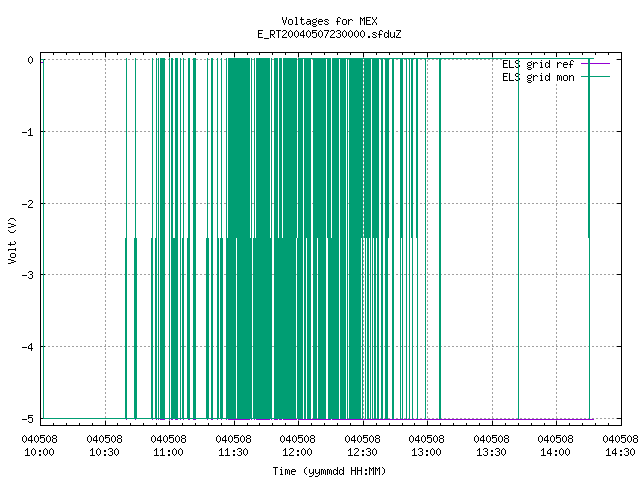Click the -5 volt y-axis tick label
The width and height of the screenshot is (640, 480).
pos(27,419)
